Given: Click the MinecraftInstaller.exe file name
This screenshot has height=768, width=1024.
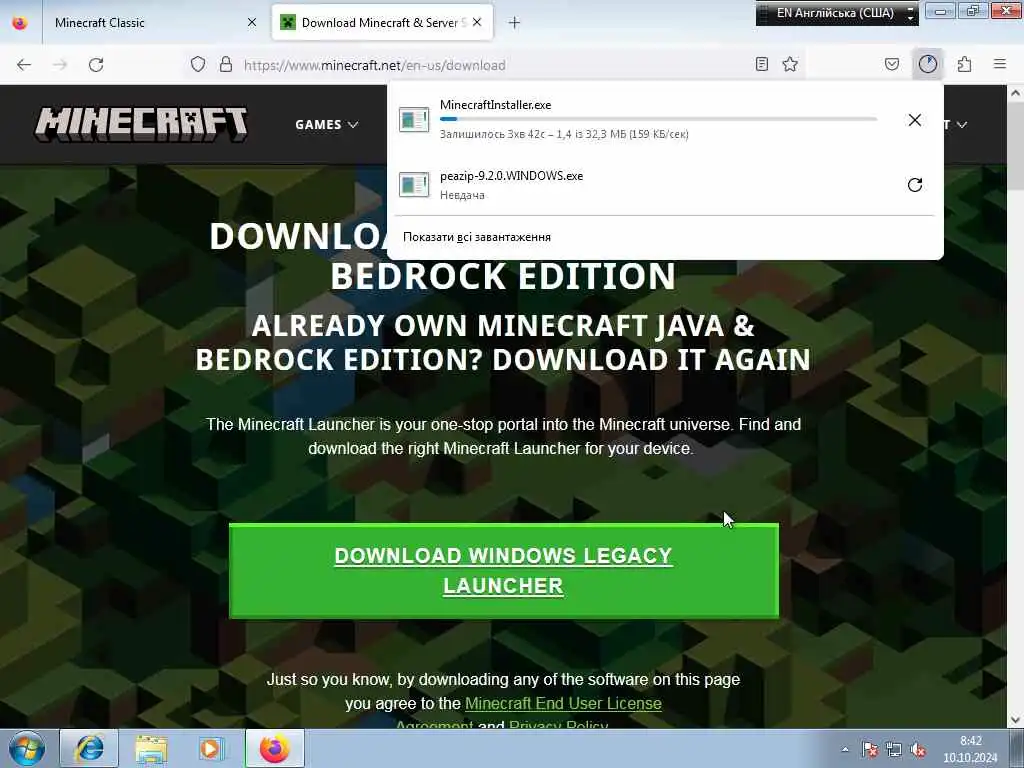Looking at the screenshot, I should tap(496, 105).
